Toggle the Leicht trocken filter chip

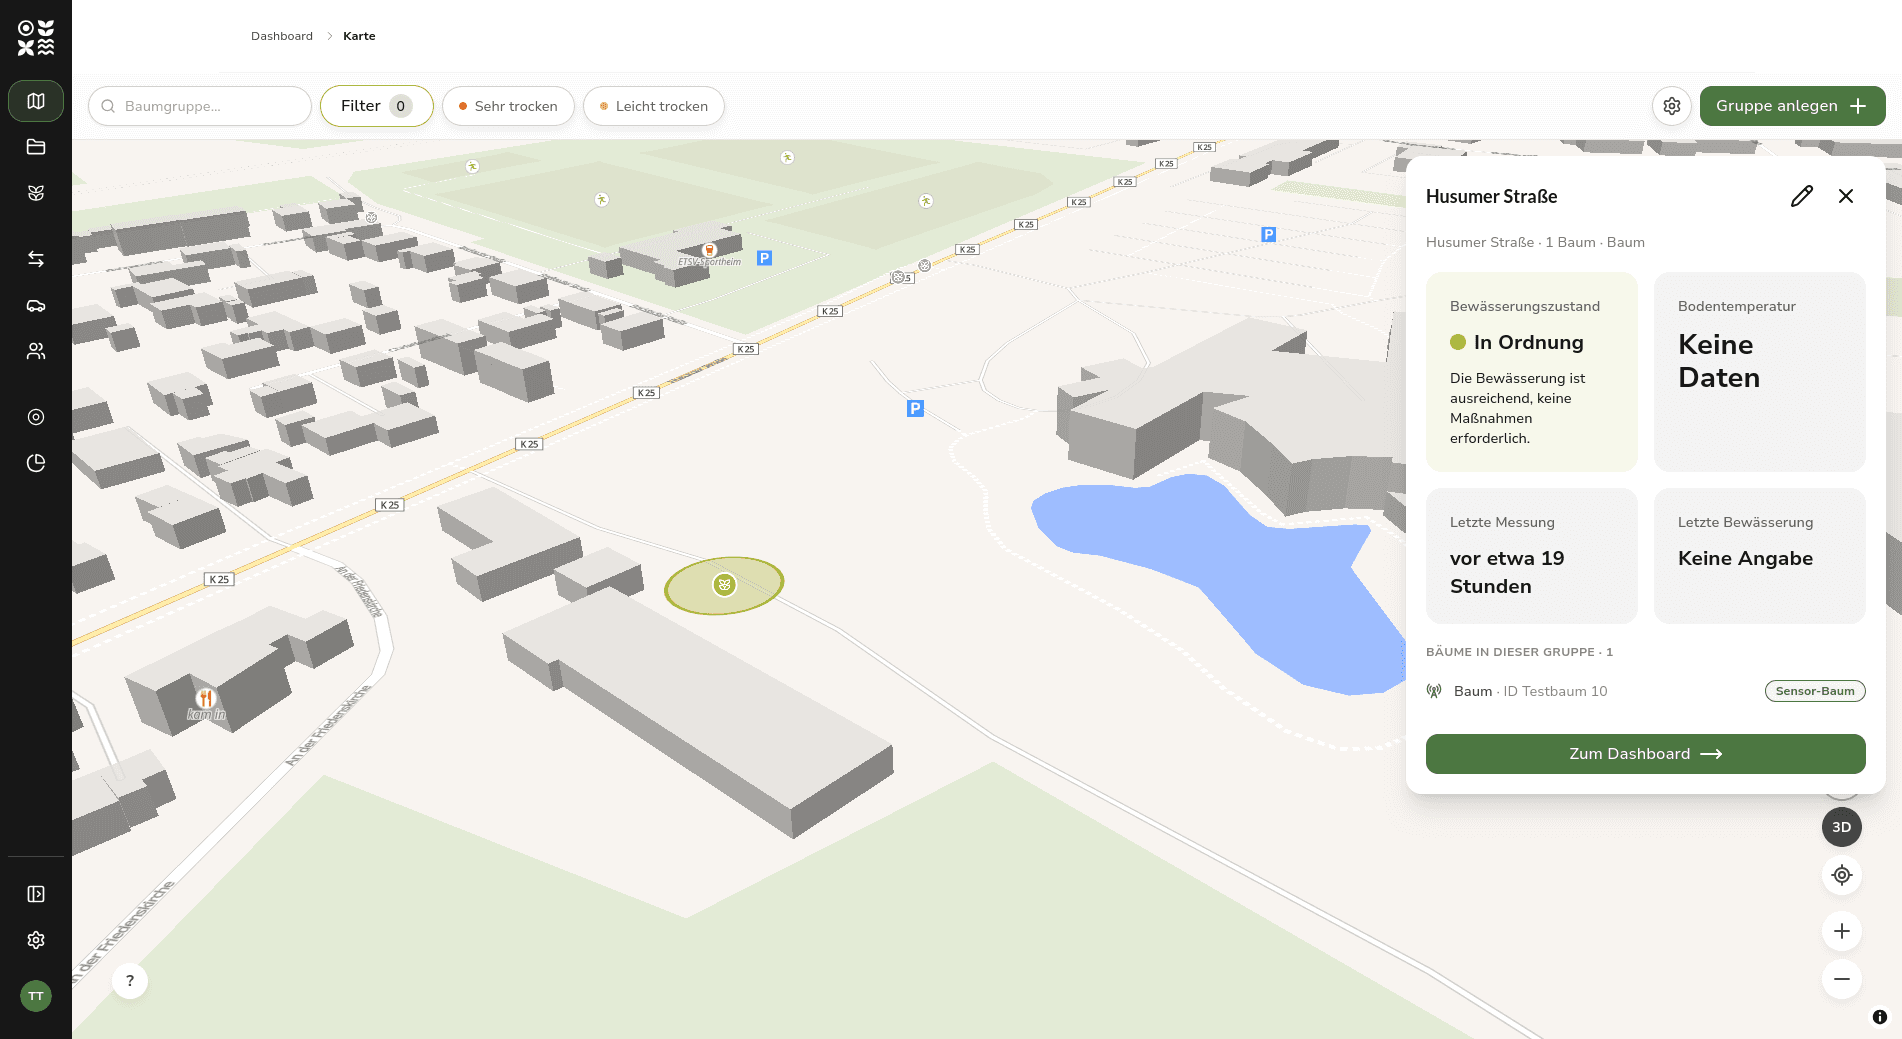click(x=654, y=106)
